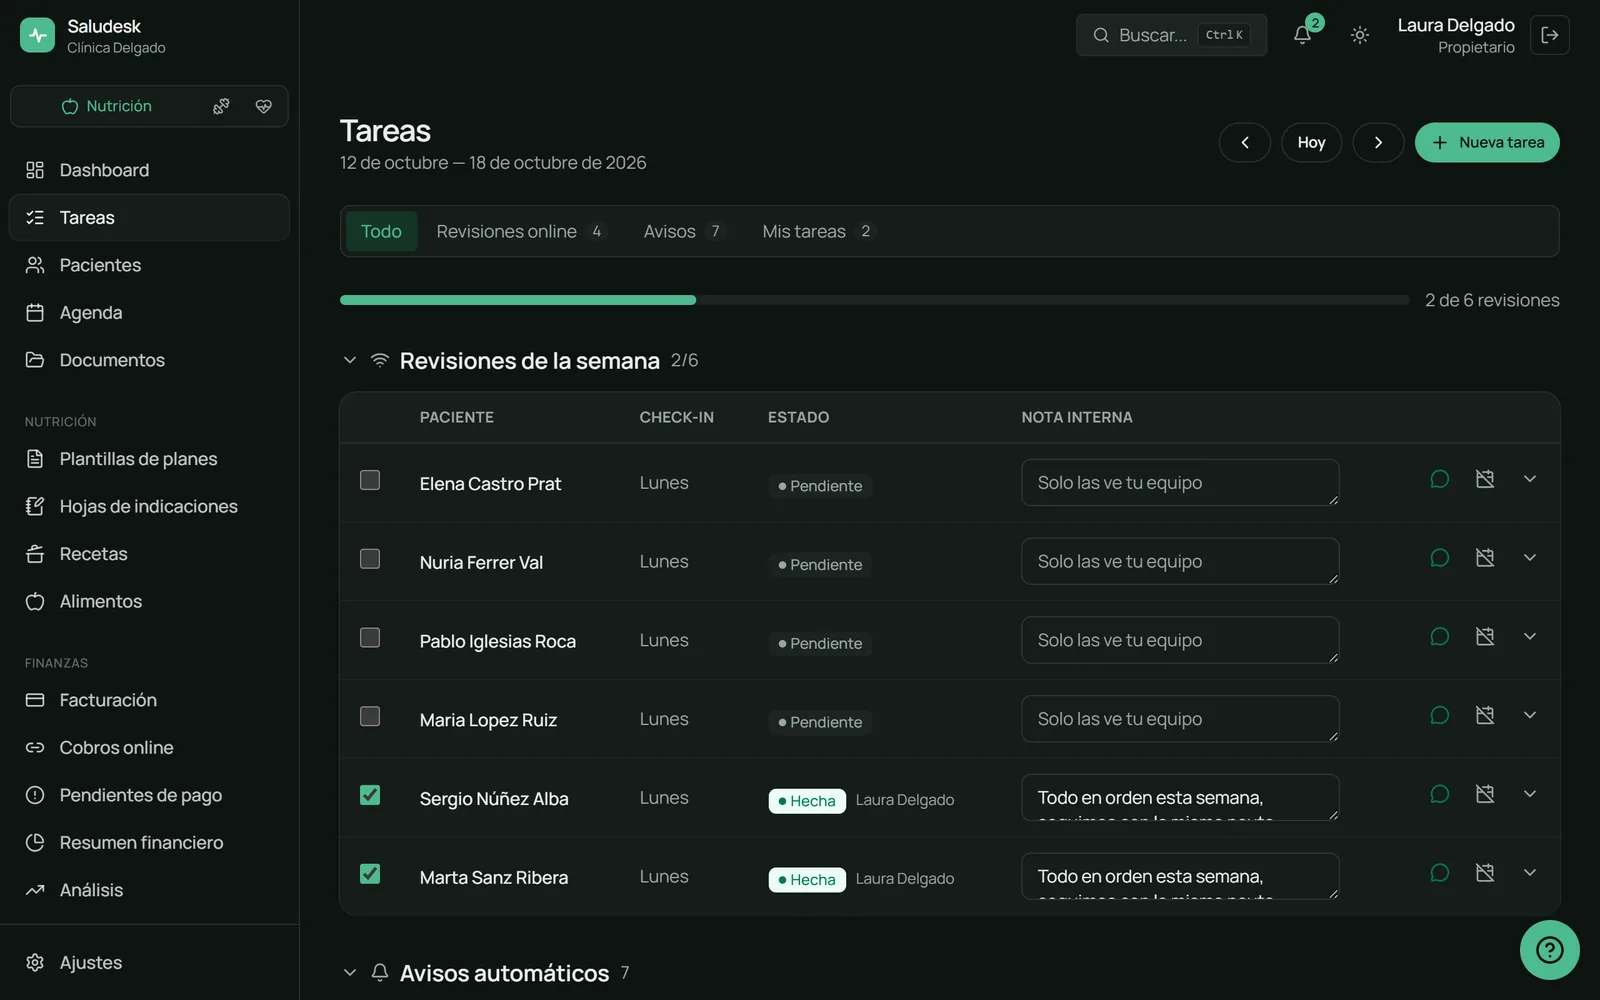Click the Hoy button

click(1311, 142)
